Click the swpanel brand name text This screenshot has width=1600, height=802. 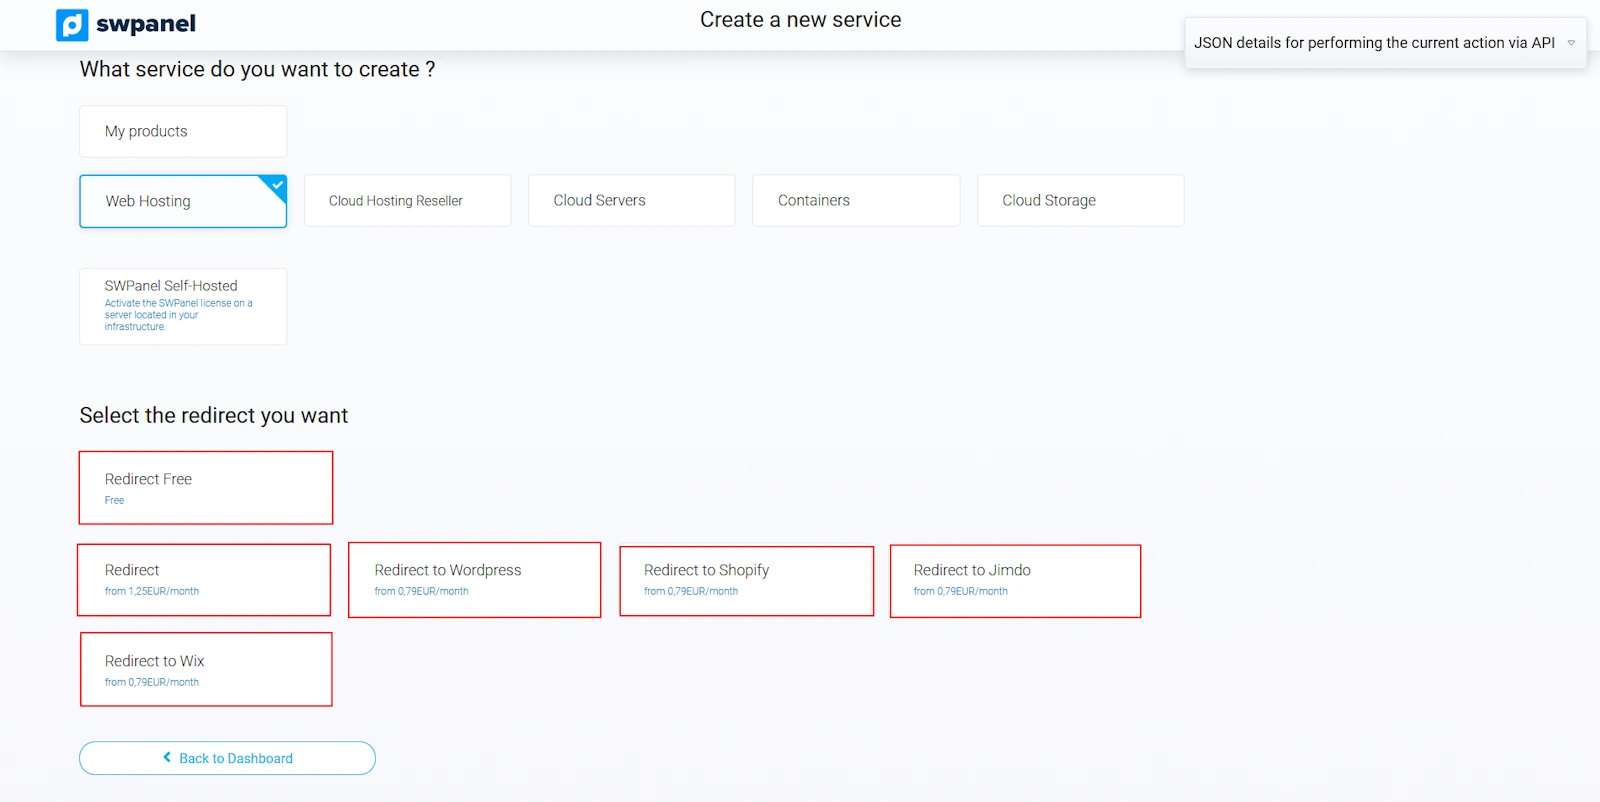[146, 24]
